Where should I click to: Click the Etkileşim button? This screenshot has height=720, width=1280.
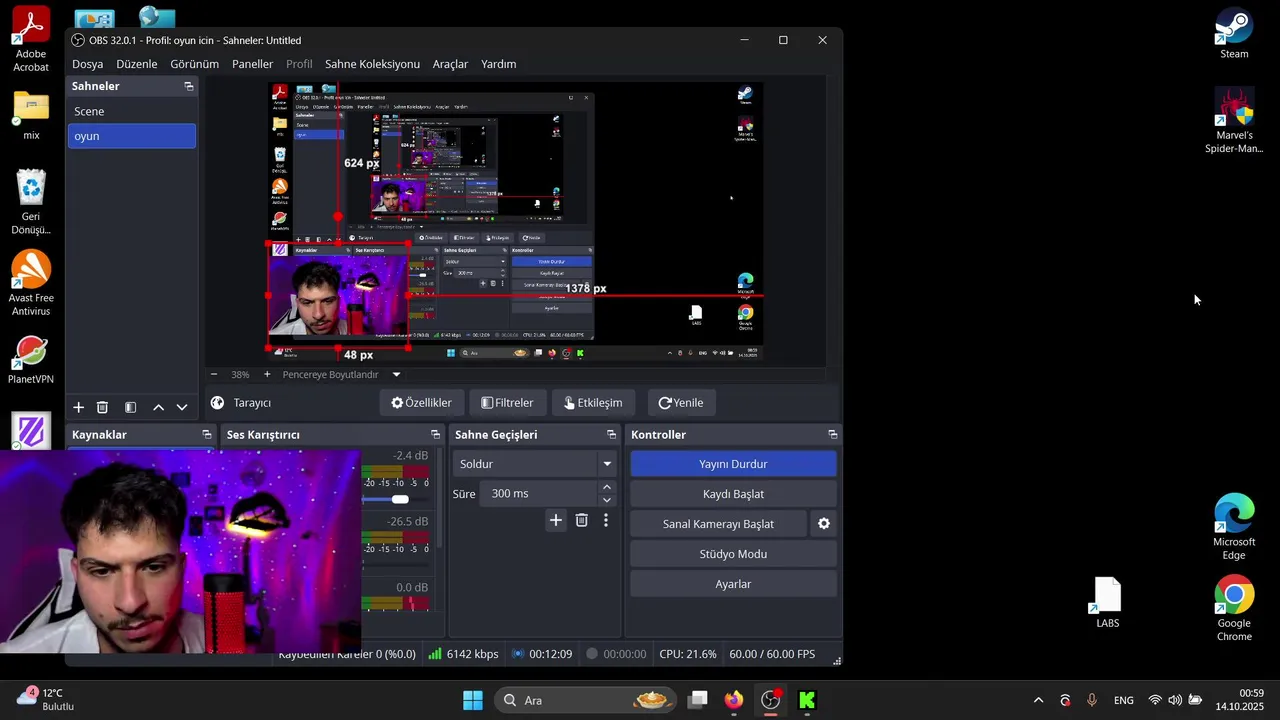(593, 403)
